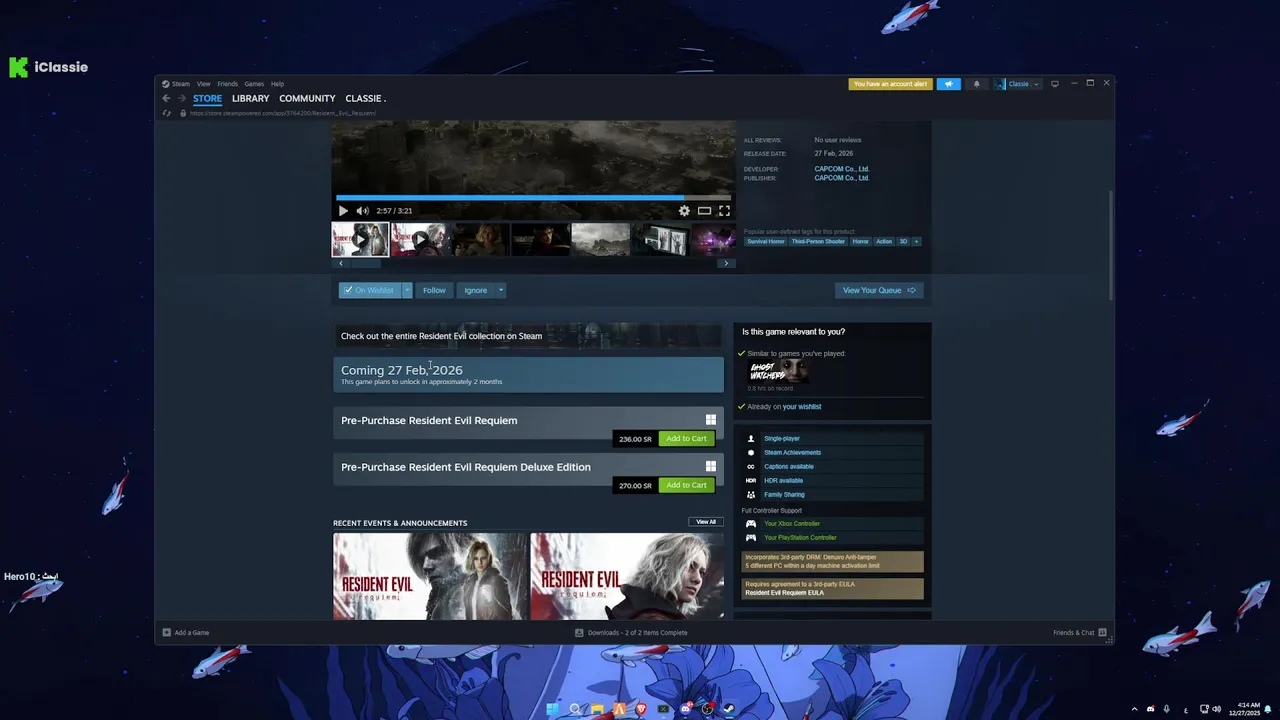This screenshot has height=720, width=1280.
Task: Mute the trailer volume
Action: click(x=362, y=211)
